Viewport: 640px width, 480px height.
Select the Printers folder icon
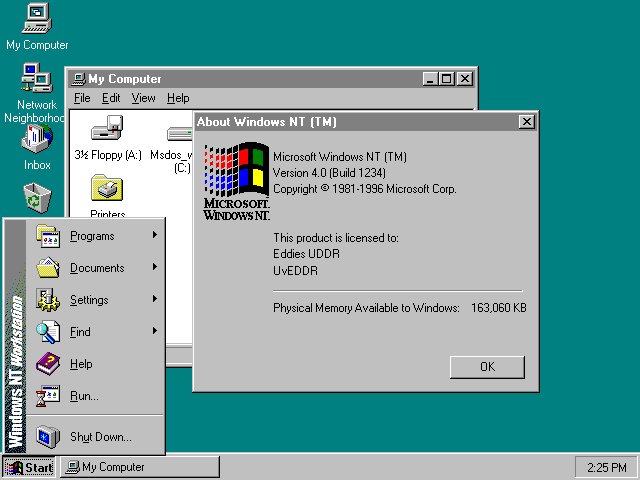coord(107,189)
